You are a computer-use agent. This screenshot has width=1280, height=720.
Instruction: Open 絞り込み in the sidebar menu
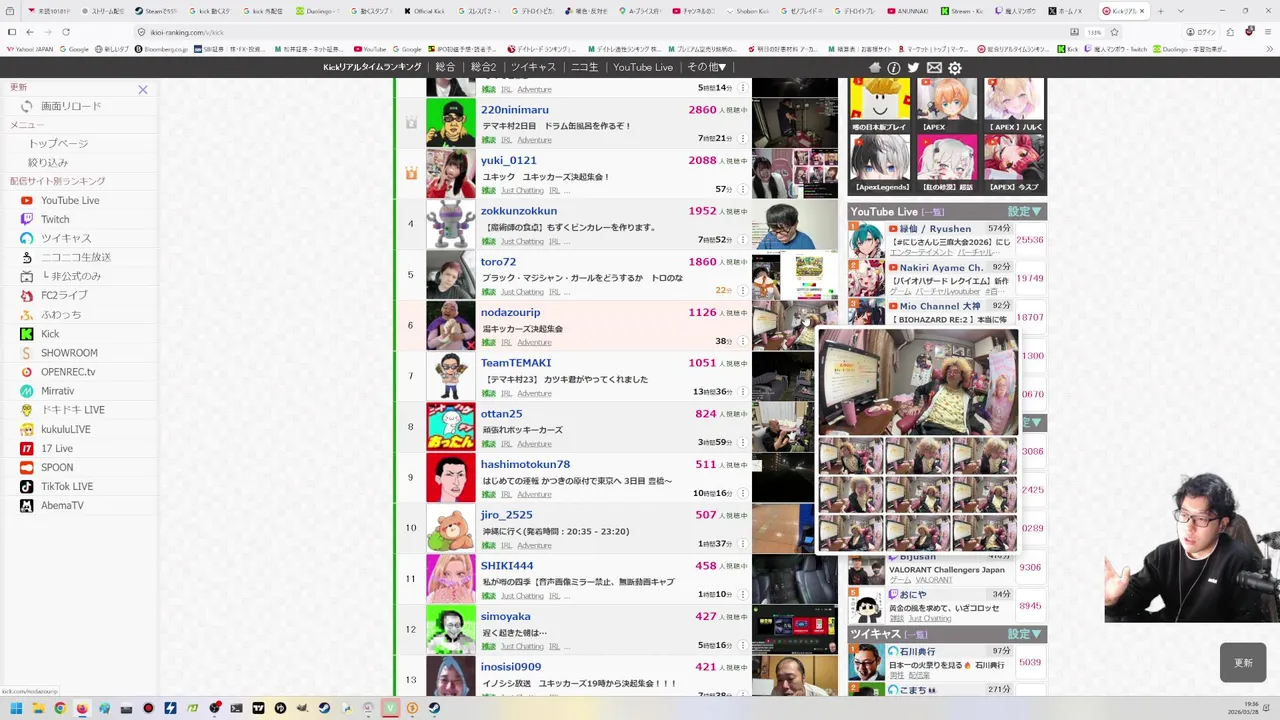click(x=48, y=162)
